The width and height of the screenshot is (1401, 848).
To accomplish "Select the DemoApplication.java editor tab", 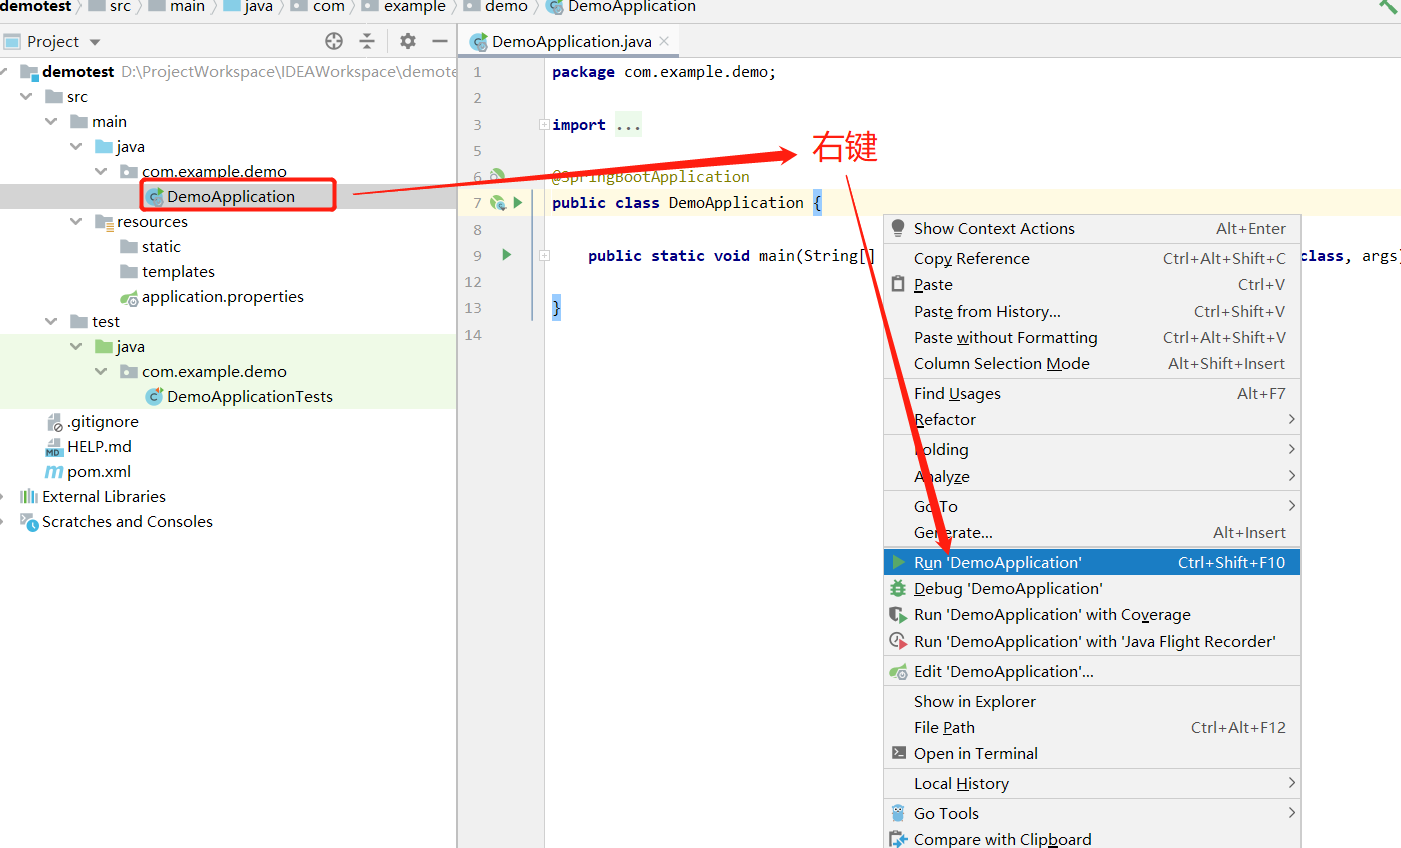I will tap(570, 41).
